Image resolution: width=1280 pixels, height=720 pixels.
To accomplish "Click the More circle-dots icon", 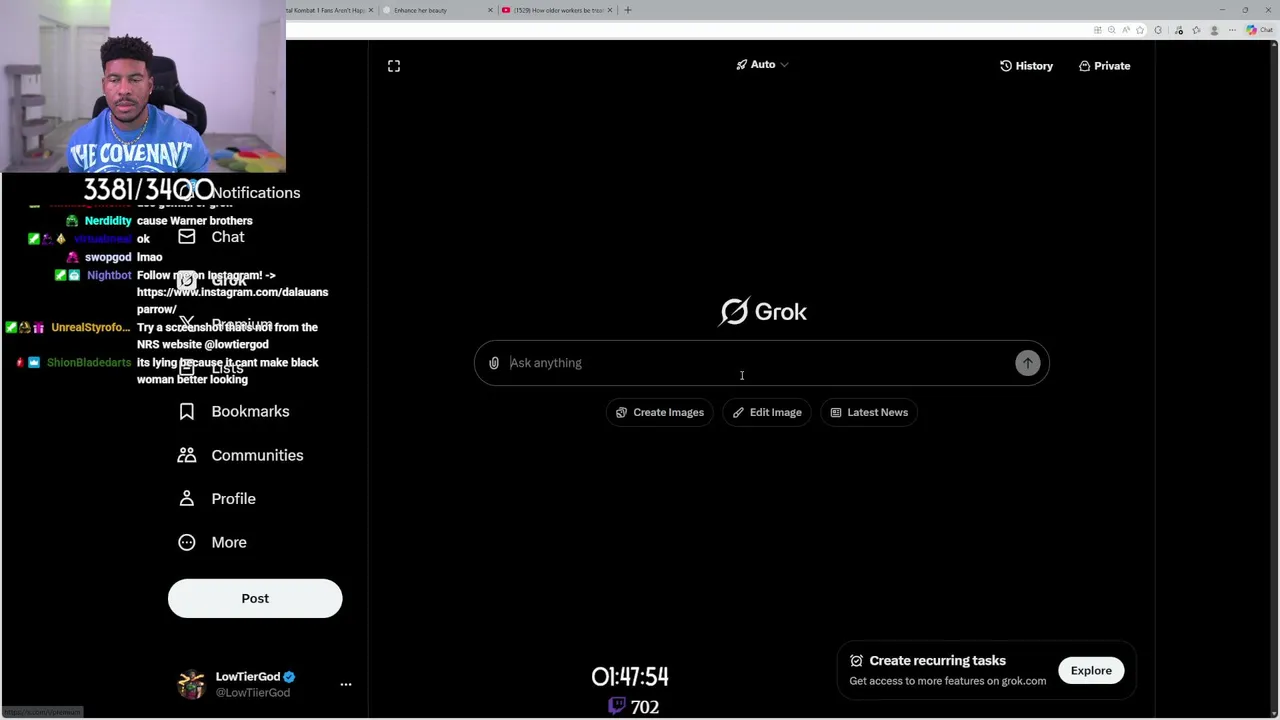I will 187,542.
